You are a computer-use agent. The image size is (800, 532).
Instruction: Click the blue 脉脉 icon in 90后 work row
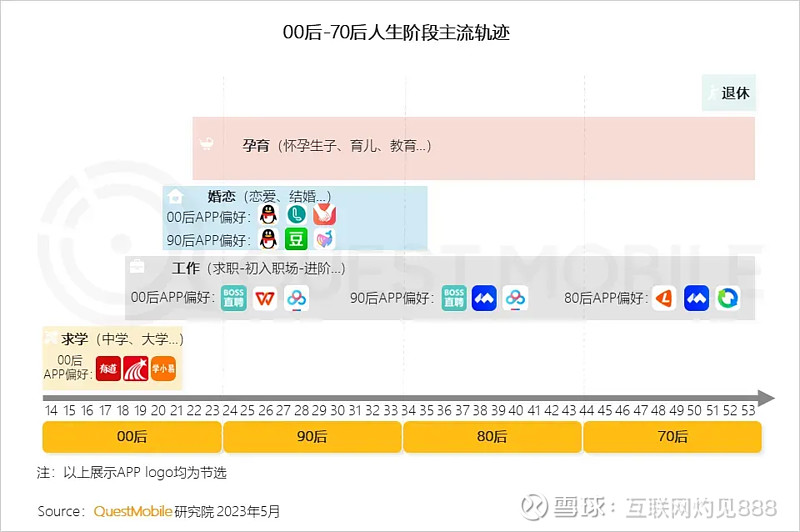coord(484,298)
